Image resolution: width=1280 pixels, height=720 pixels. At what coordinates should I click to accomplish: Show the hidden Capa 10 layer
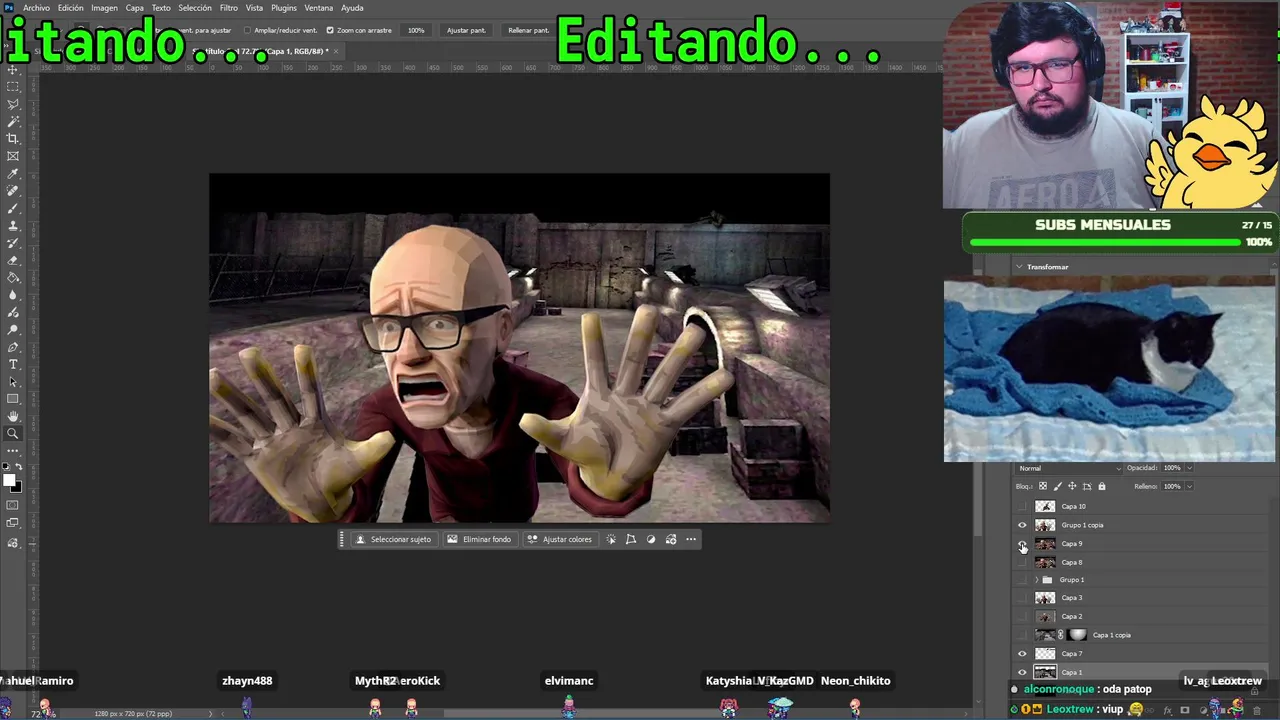coord(1022,507)
